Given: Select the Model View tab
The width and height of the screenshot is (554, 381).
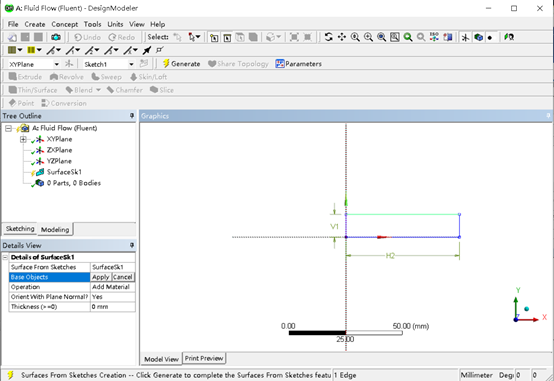Looking at the screenshot, I should (x=161, y=359).
